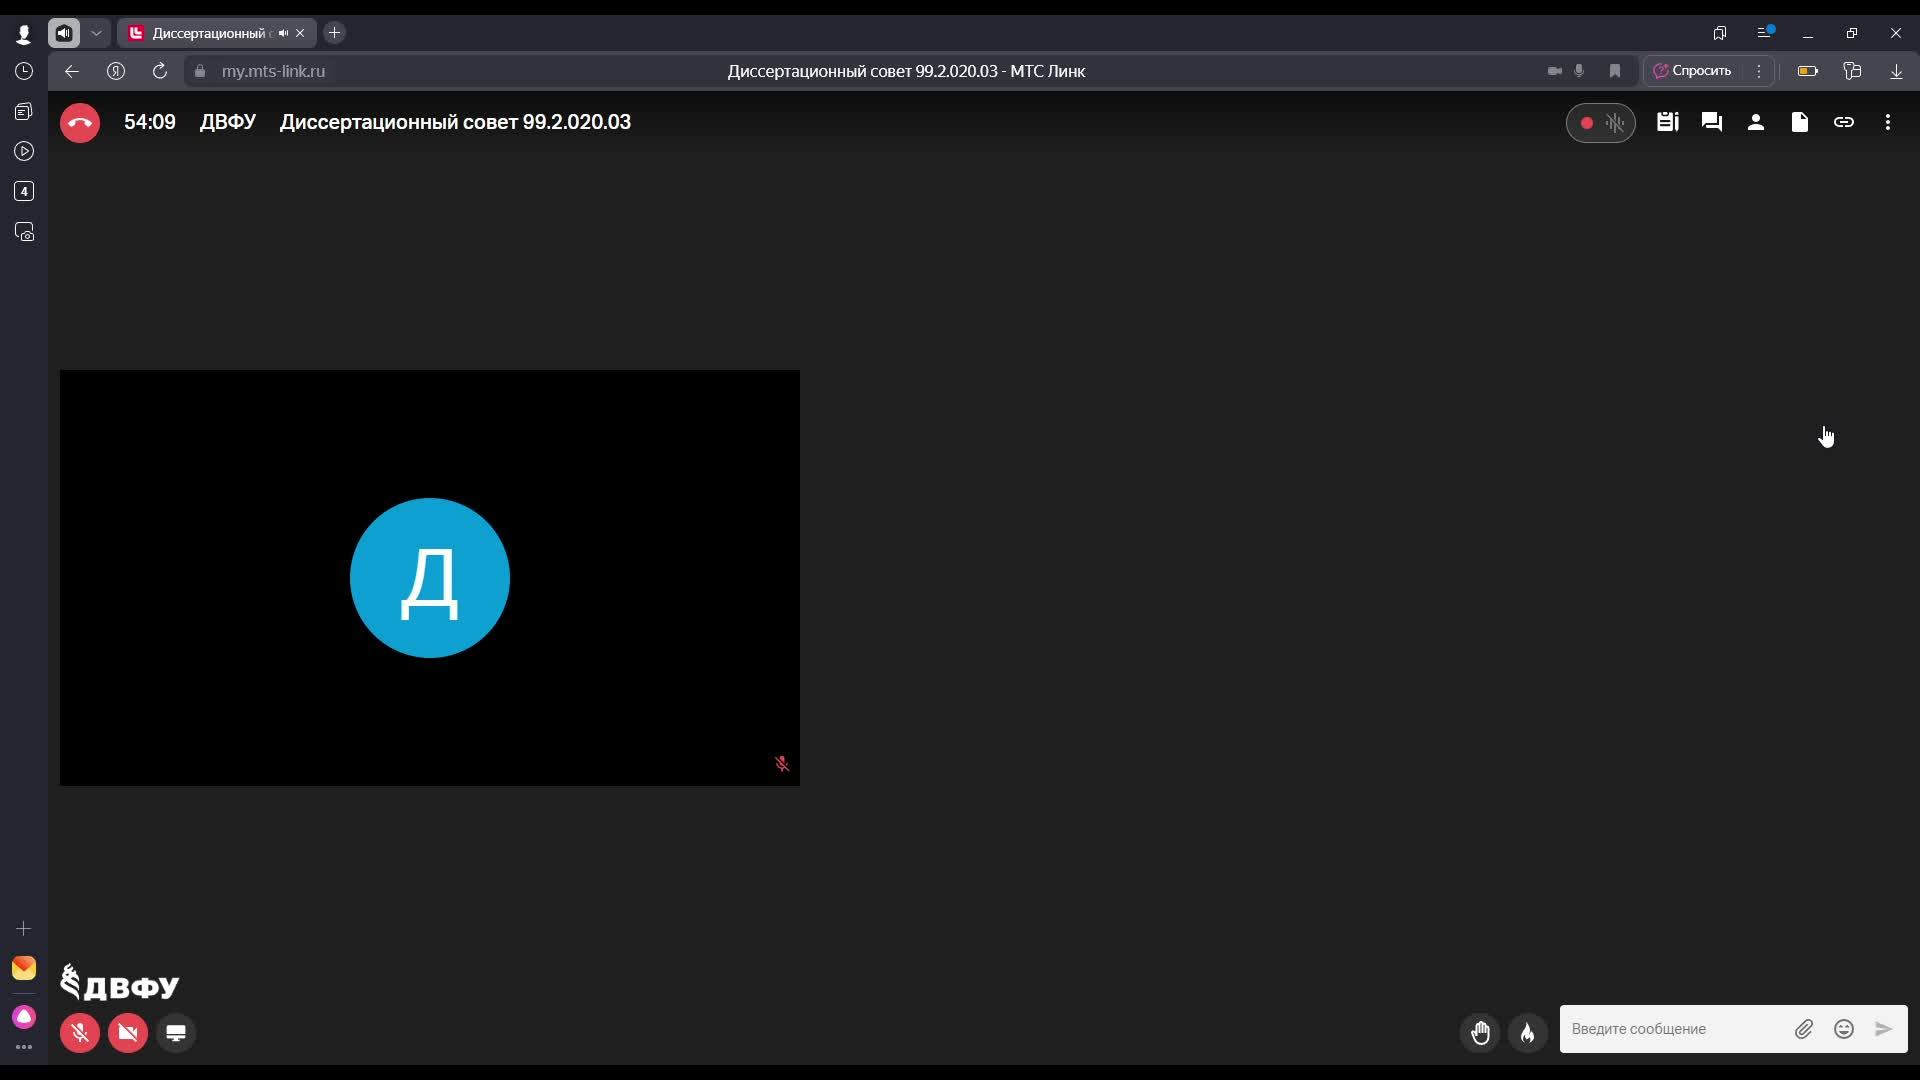Viewport: 1920px width, 1080px height.
Task: Open the files document icon
Action: pos(1799,122)
